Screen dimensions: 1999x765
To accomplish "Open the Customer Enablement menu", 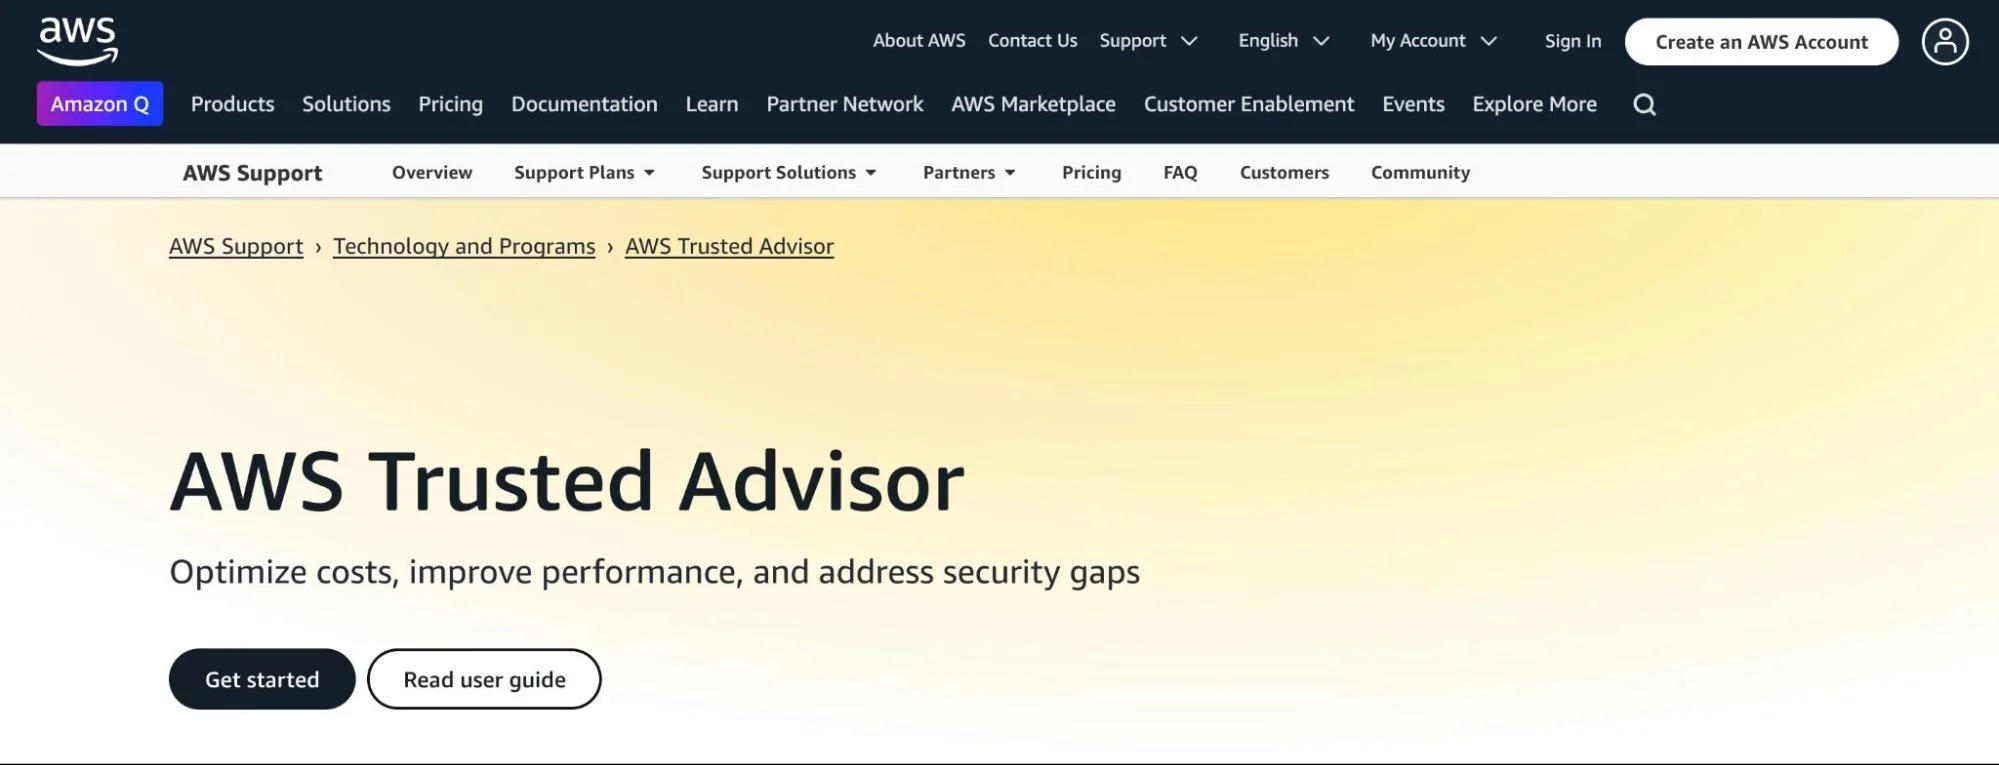I will tap(1248, 104).
